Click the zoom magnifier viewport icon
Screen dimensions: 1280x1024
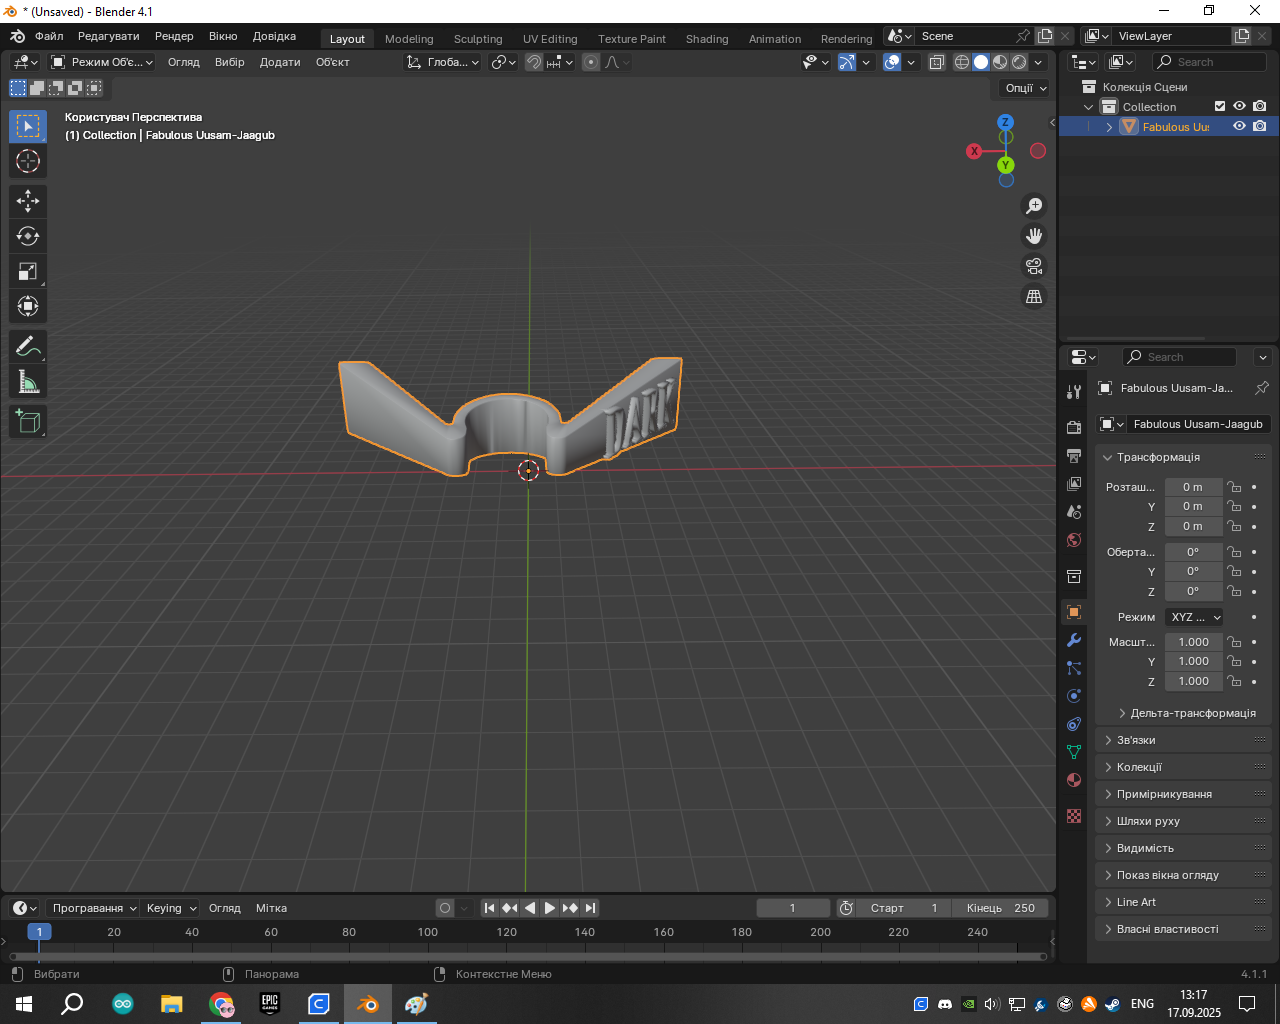tap(1034, 206)
